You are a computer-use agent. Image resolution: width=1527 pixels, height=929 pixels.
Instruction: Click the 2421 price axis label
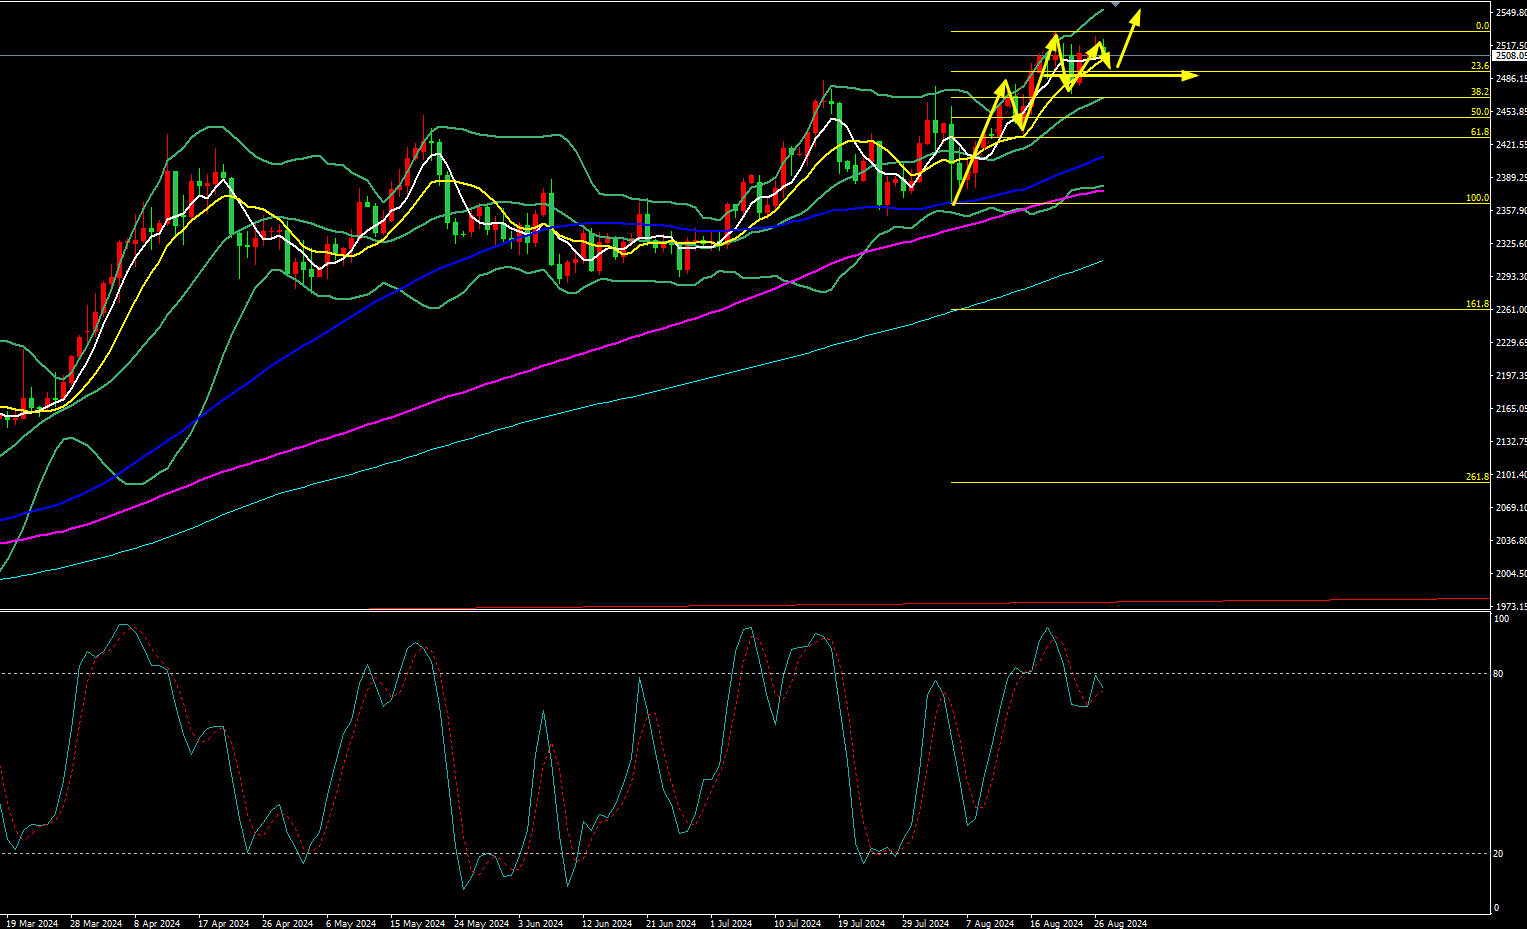(1511, 145)
